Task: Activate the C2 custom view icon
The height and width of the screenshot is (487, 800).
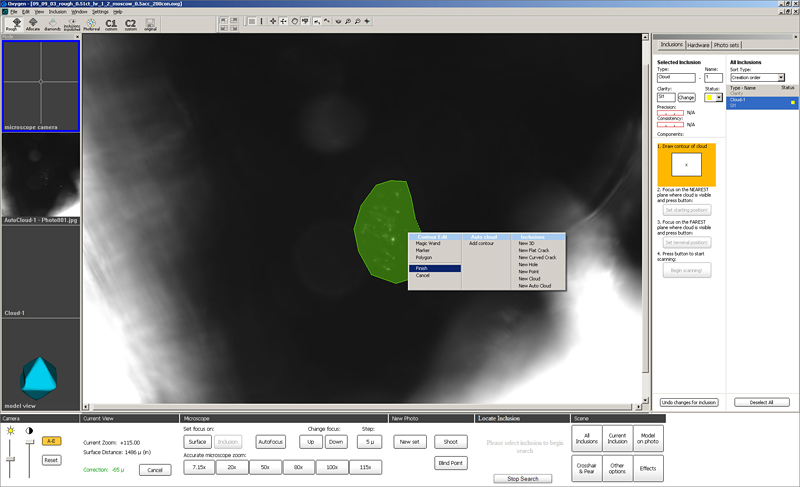Action: click(x=130, y=24)
